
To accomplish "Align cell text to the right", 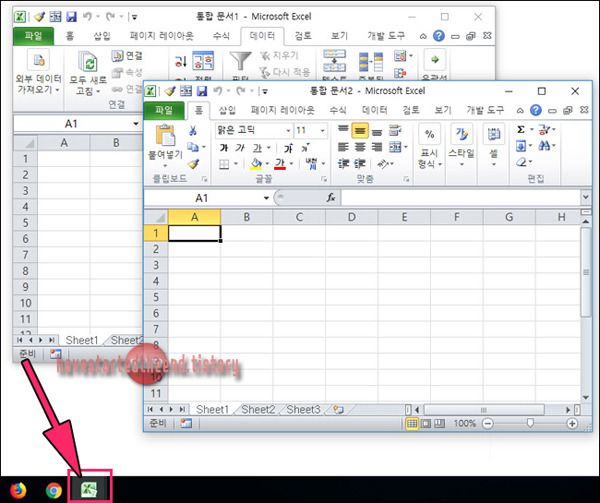I will coord(377,147).
